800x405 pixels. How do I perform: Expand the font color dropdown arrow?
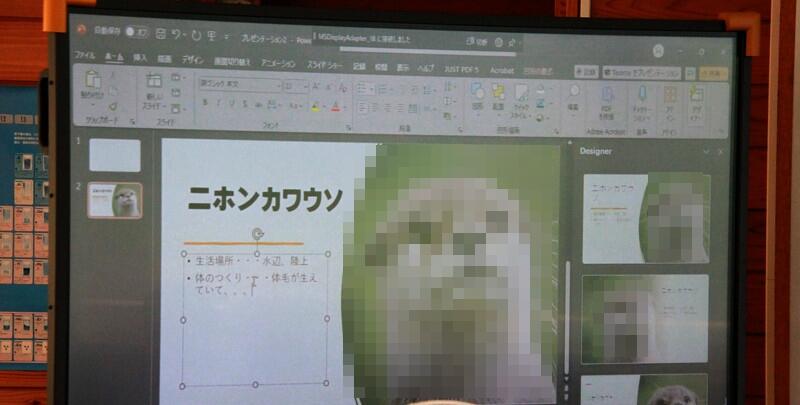pos(343,106)
